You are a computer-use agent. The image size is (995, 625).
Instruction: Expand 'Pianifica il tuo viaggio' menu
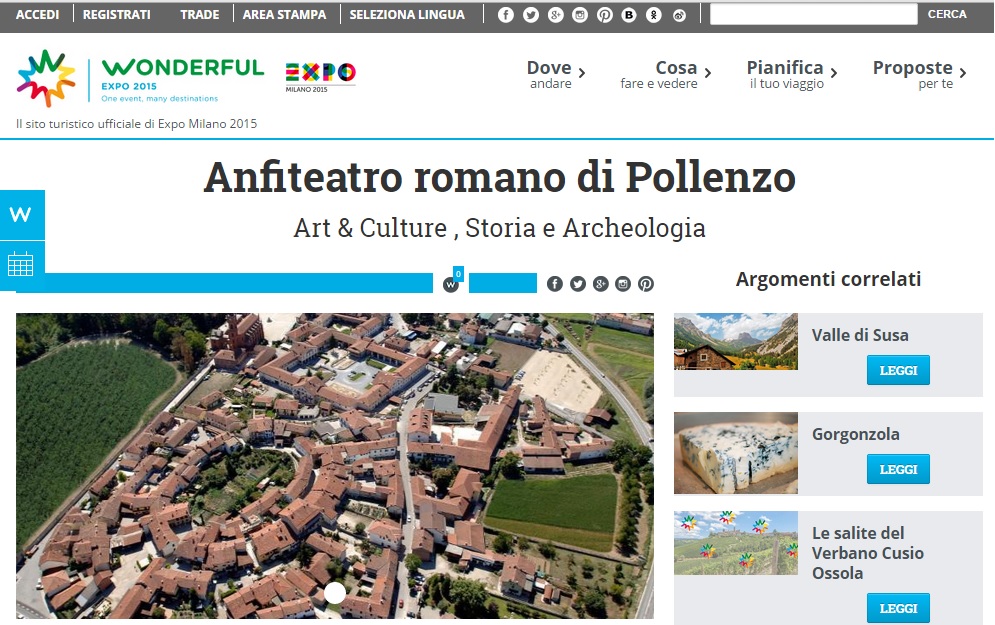click(791, 74)
